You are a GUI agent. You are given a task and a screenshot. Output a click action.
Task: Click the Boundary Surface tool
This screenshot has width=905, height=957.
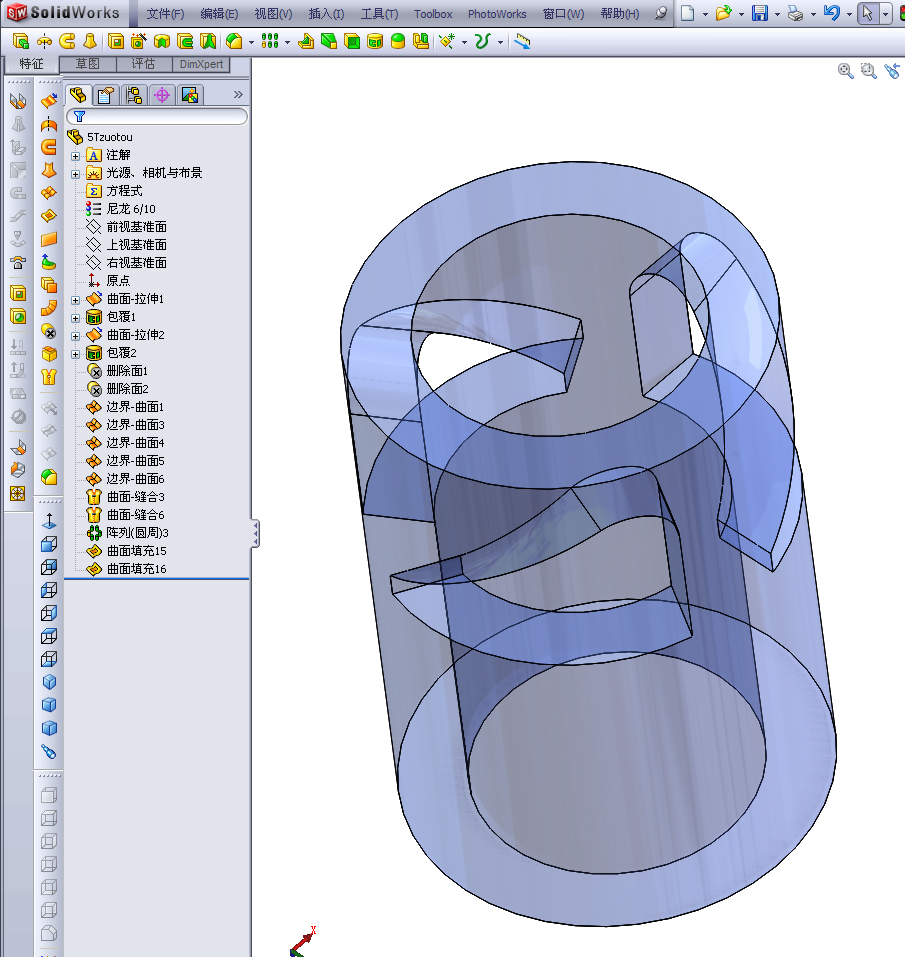tap(49, 193)
